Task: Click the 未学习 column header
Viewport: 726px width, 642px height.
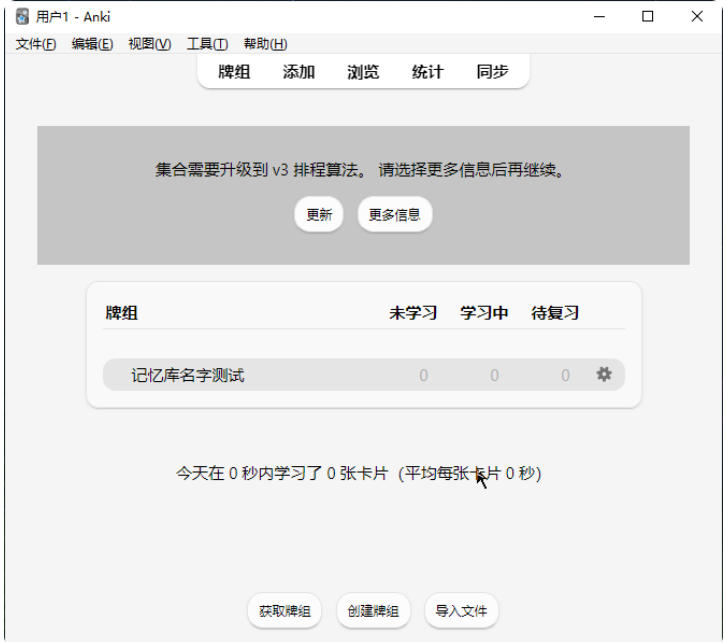Action: click(x=413, y=313)
